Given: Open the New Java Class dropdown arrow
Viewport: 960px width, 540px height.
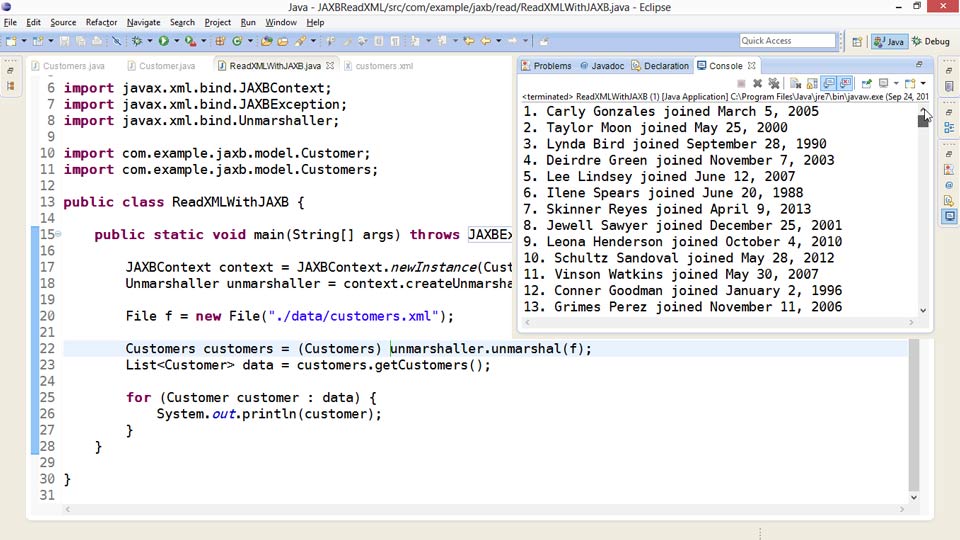Looking at the screenshot, I should (250, 41).
